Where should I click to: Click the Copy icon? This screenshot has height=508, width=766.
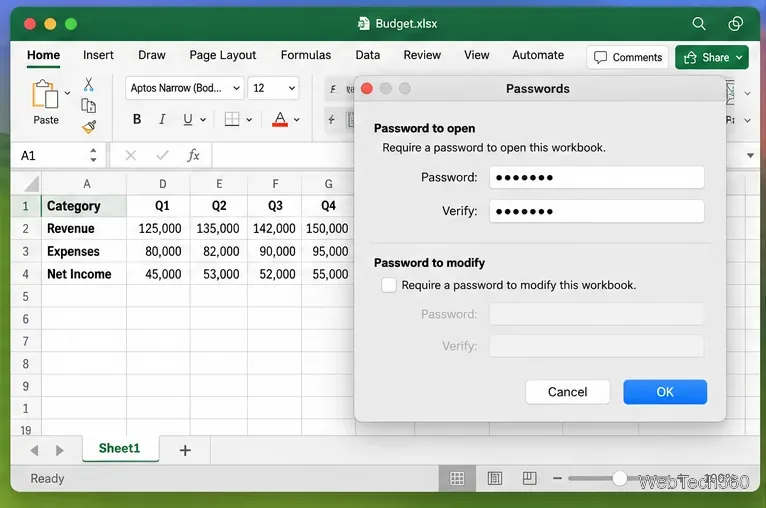pos(88,106)
